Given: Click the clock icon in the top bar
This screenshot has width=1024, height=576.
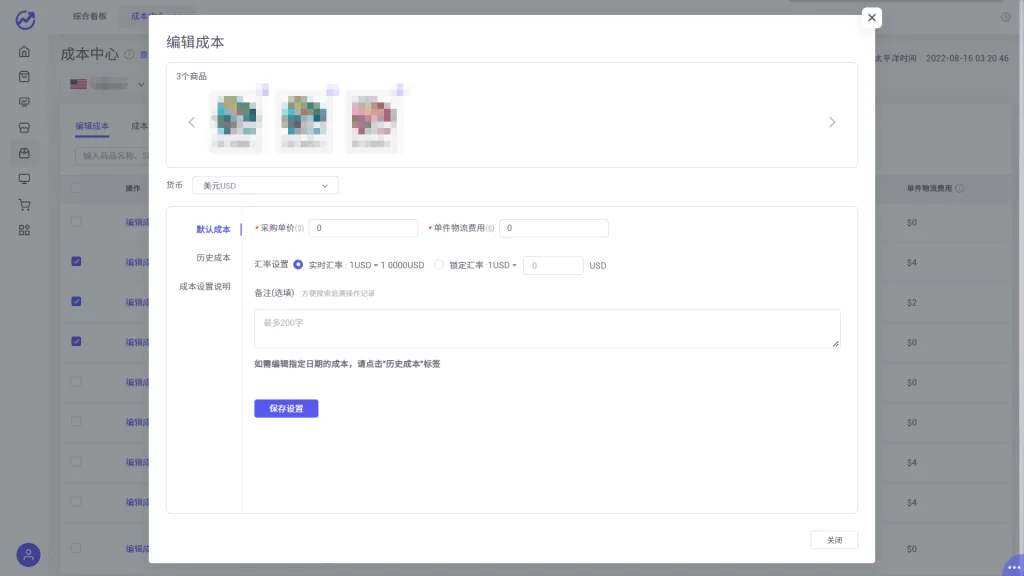Looking at the screenshot, I should coord(1005,17).
